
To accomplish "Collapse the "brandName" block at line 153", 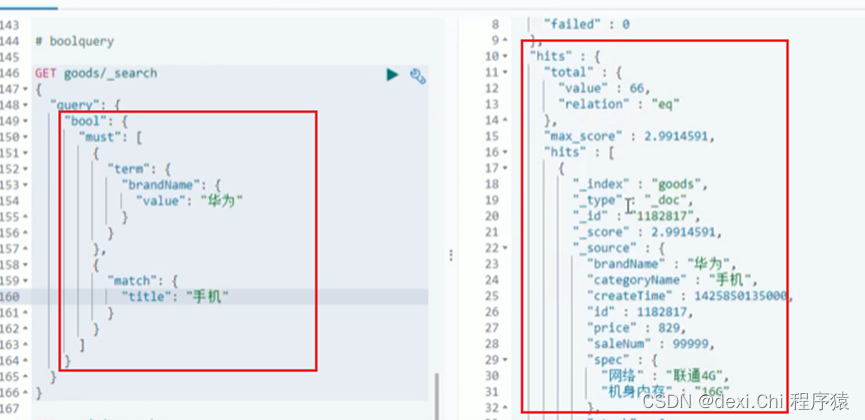I will point(26,185).
